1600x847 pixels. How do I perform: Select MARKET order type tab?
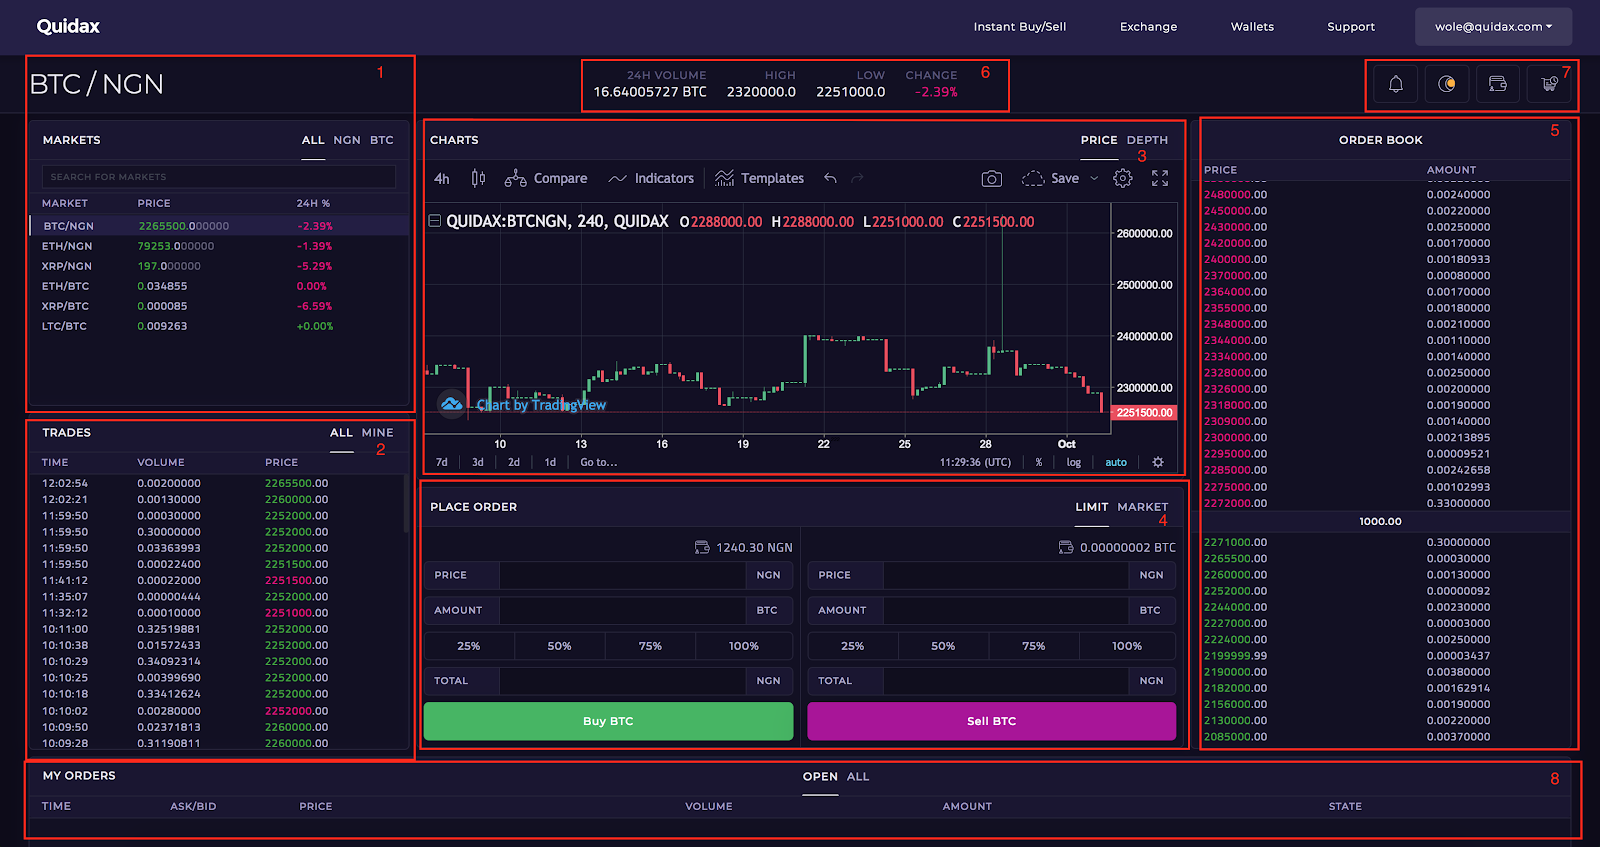pos(1143,507)
